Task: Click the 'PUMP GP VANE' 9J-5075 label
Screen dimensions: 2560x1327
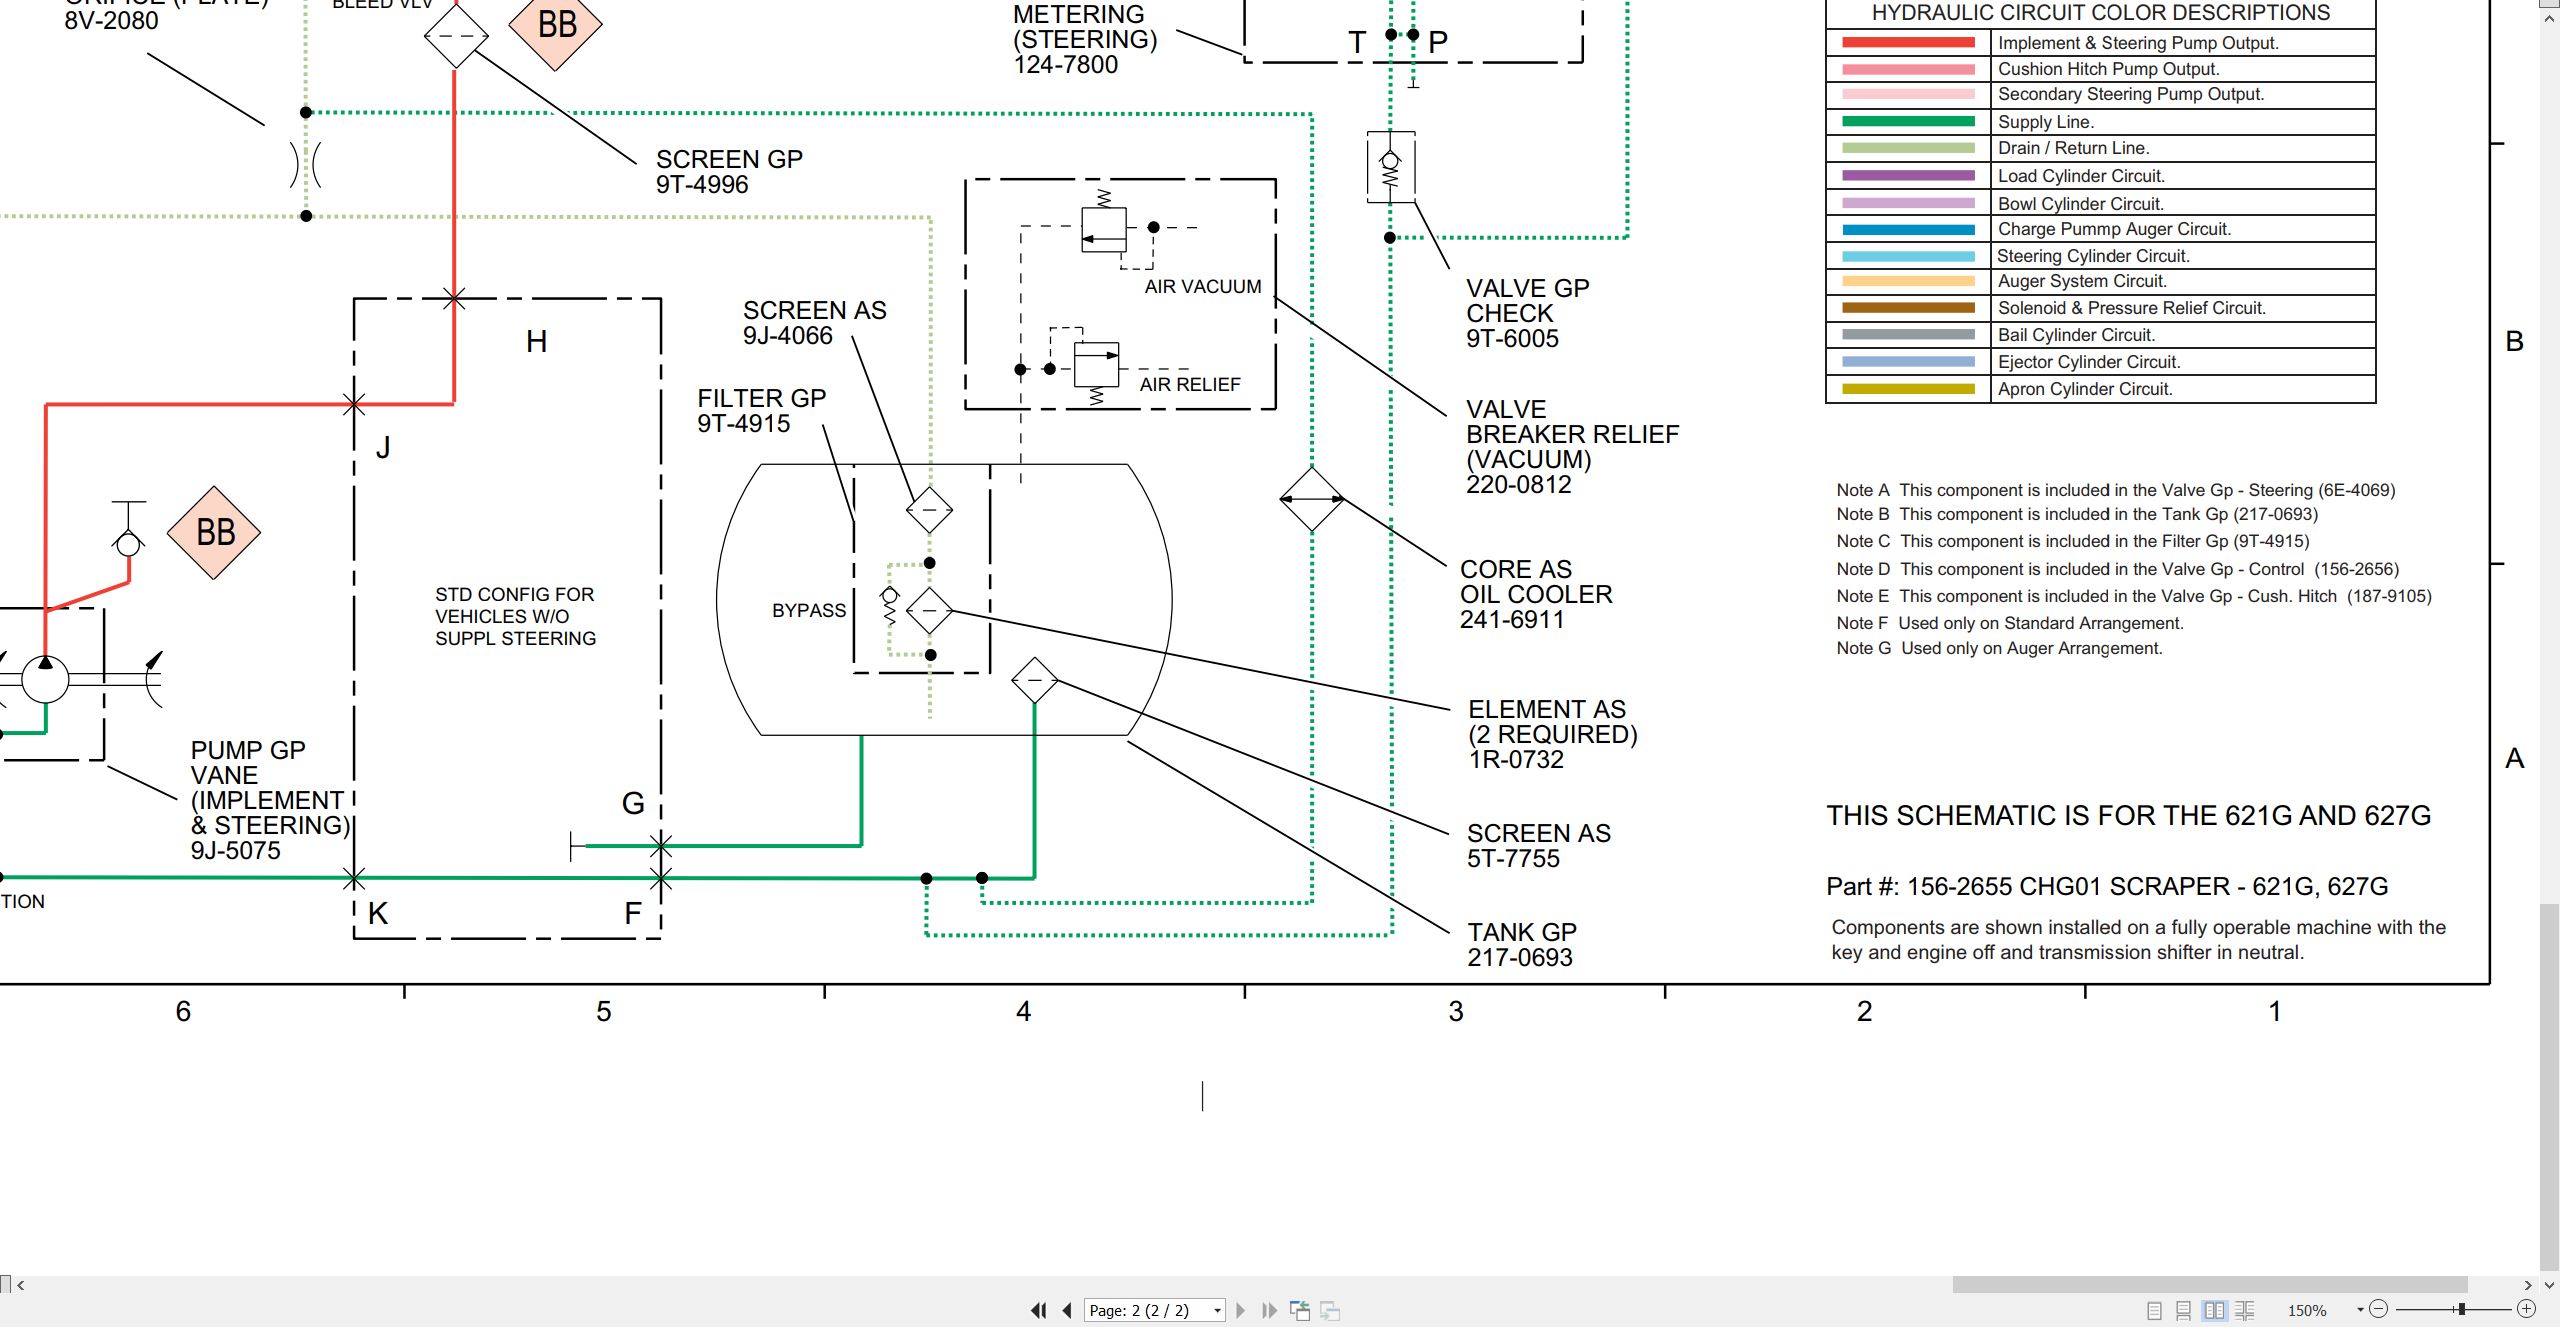Action: 270,800
